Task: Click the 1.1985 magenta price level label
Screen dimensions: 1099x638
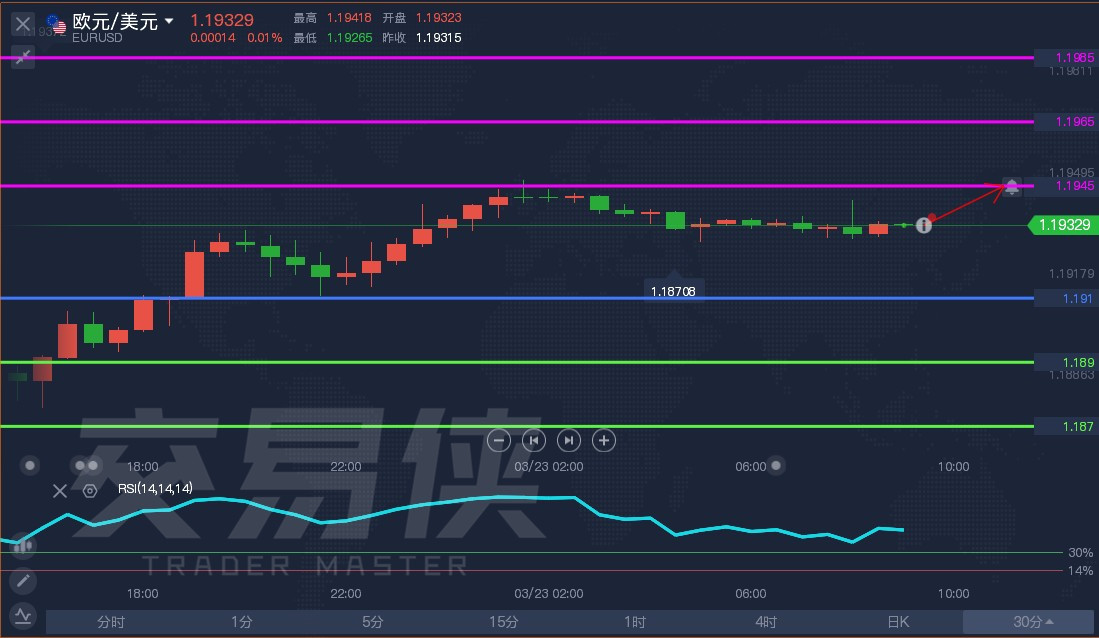Action: 1074,57
